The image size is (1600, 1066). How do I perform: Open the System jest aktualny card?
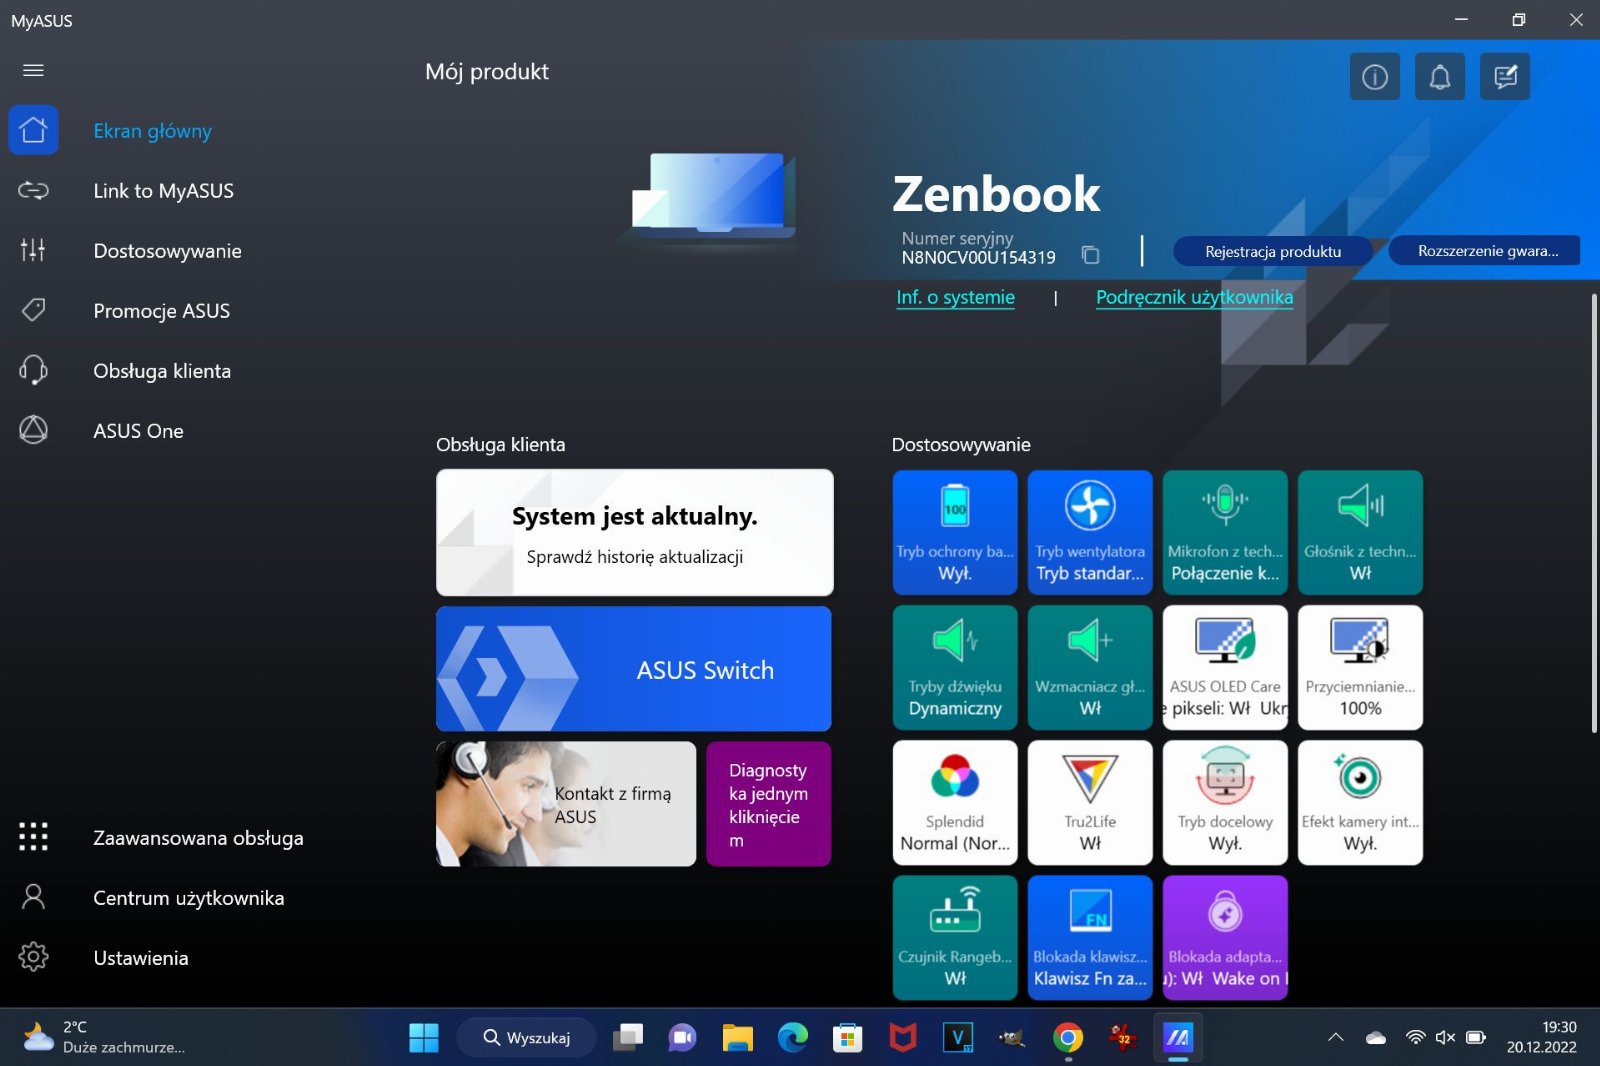635,533
